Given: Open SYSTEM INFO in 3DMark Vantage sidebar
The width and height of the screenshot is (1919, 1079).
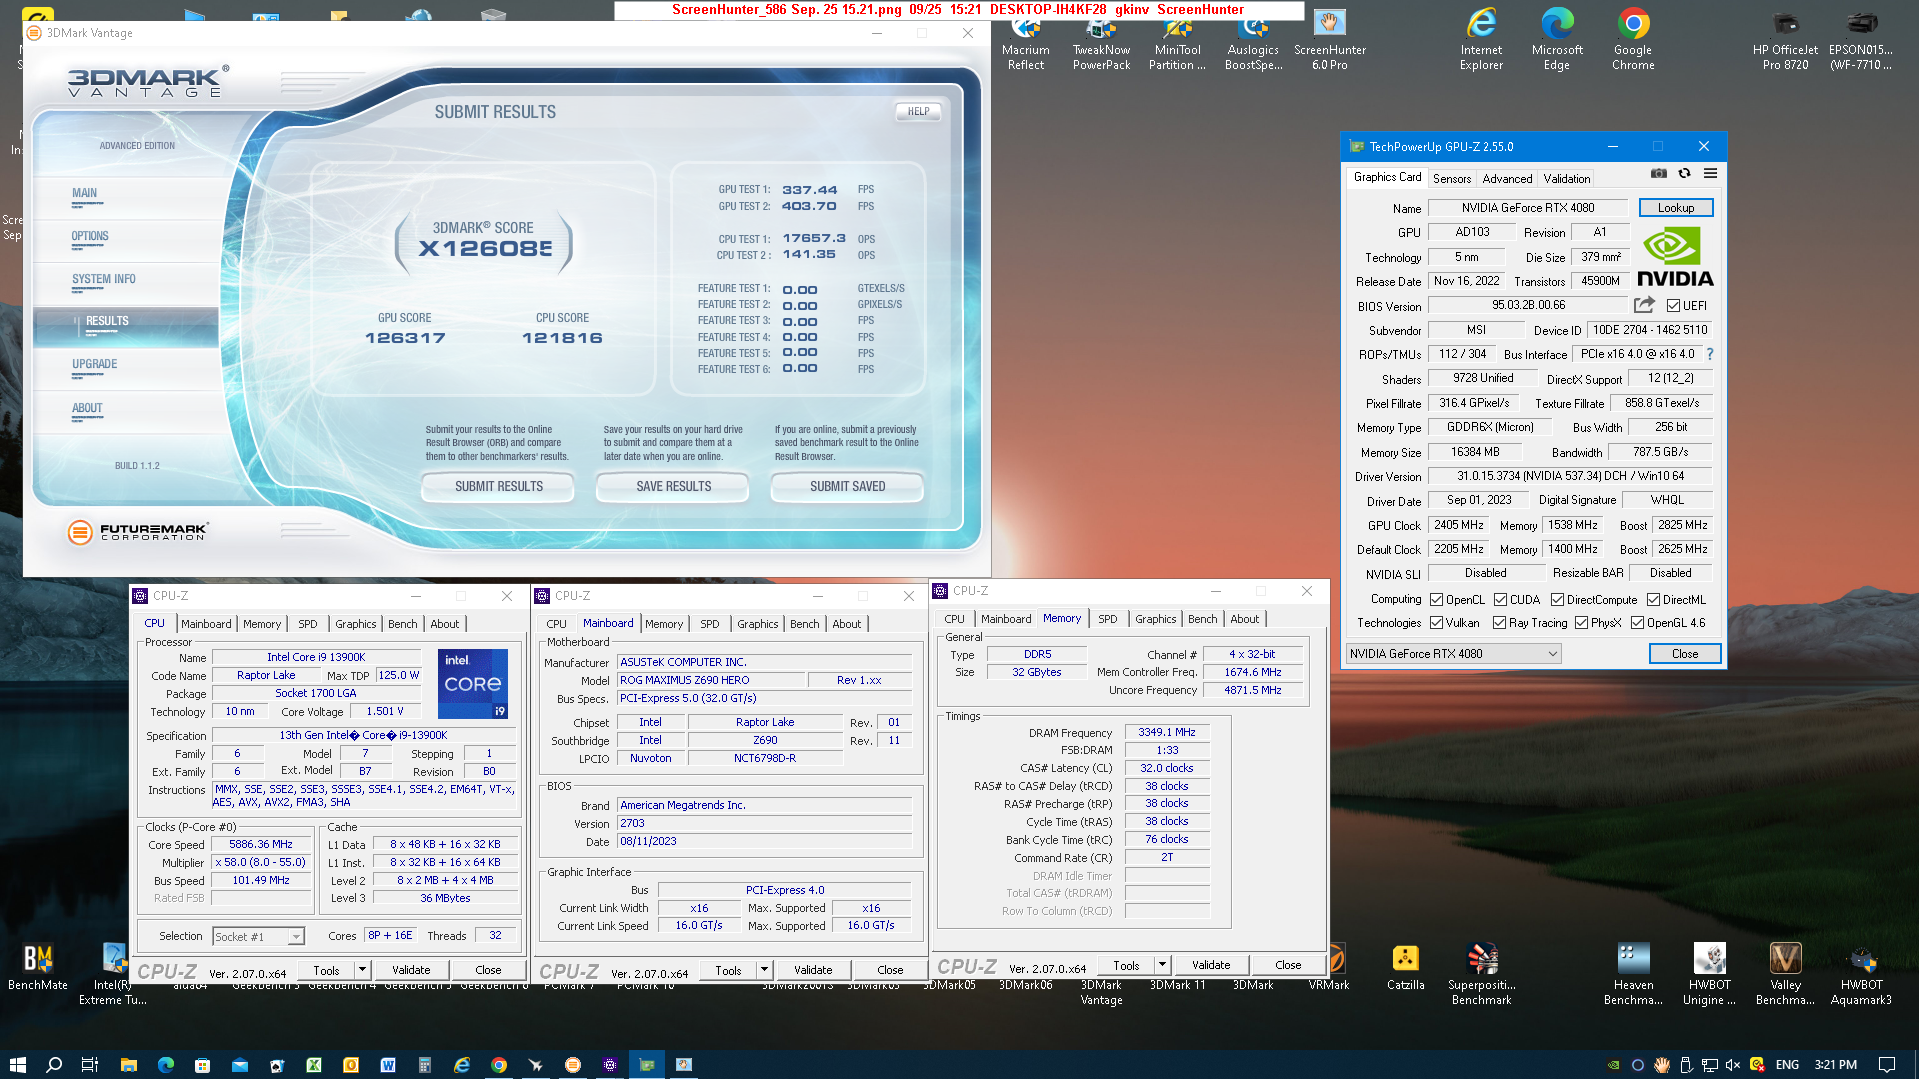Looking at the screenshot, I should [x=104, y=280].
